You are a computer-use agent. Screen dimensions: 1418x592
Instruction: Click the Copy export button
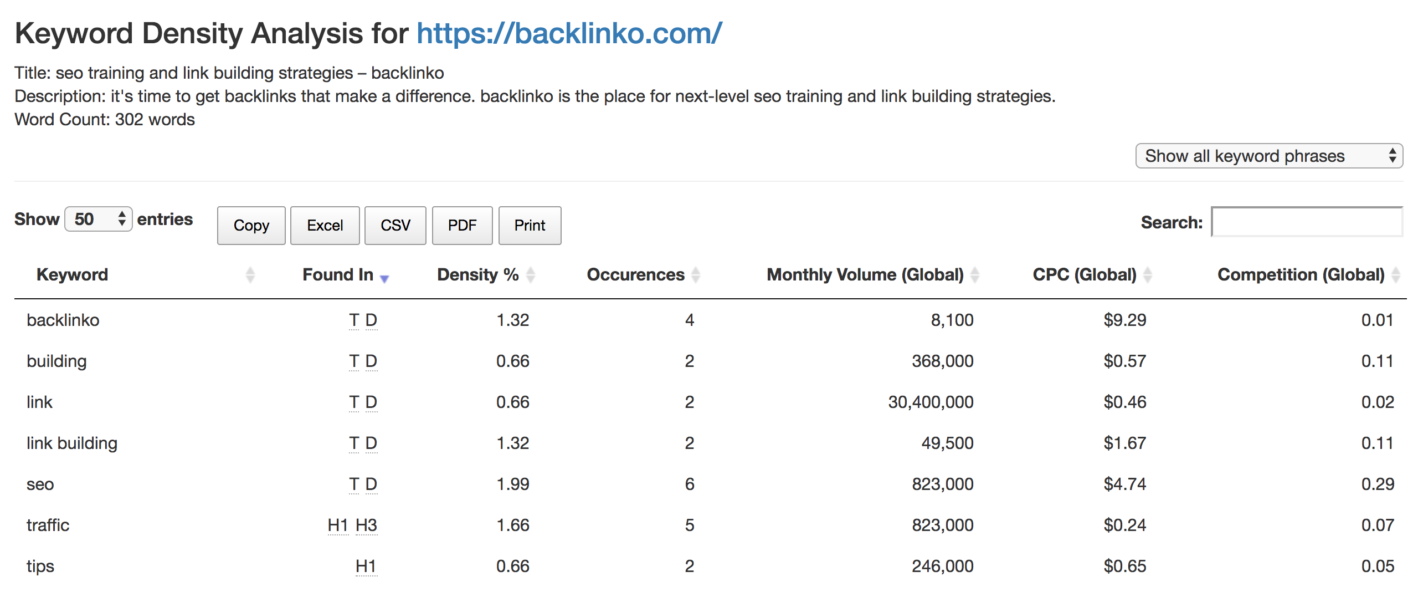pos(251,226)
